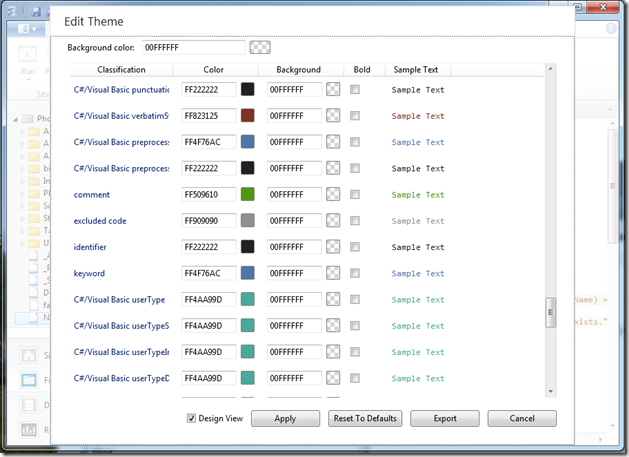Click the green color swatch in comment row
This screenshot has width=629, height=457.
tap(248, 194)
